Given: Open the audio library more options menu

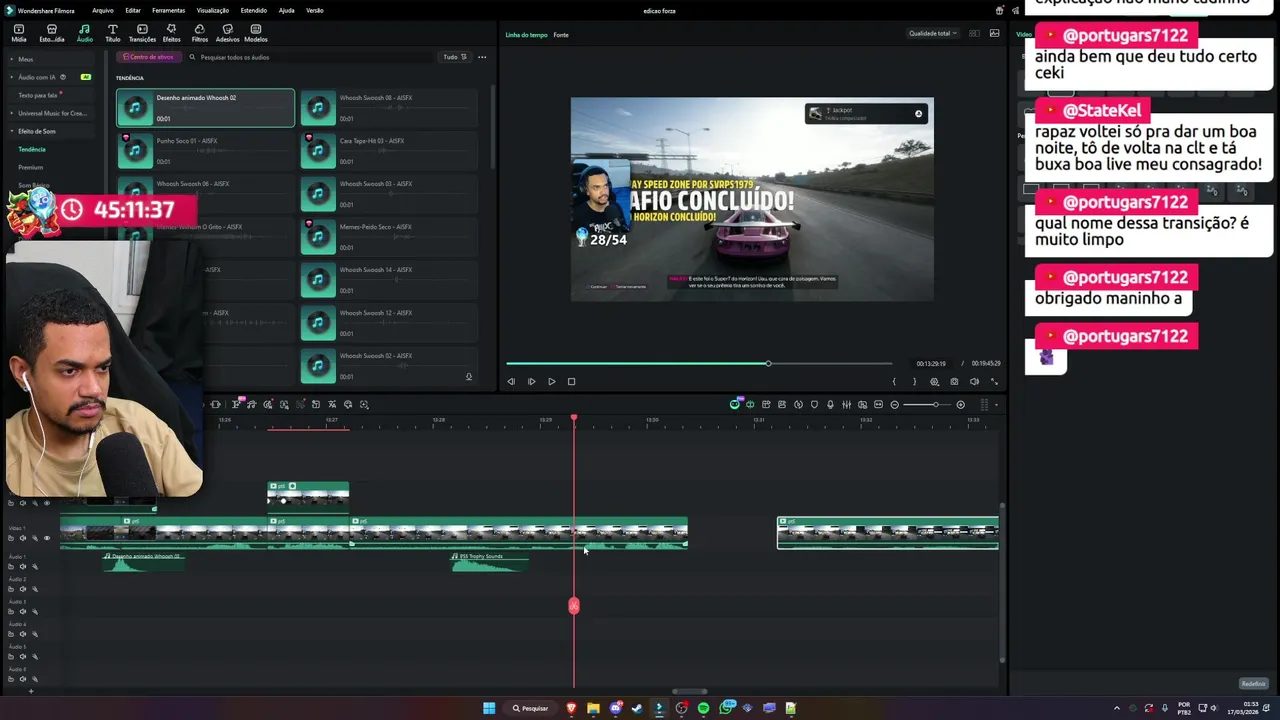Looking at the screenshot, I should click(x=482, y=57).
